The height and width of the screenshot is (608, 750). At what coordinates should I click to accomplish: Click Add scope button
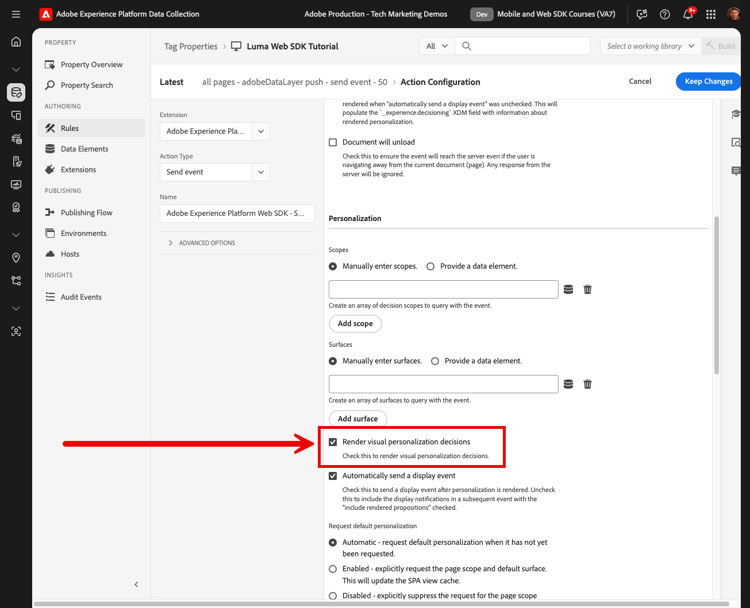coord(355,324)
